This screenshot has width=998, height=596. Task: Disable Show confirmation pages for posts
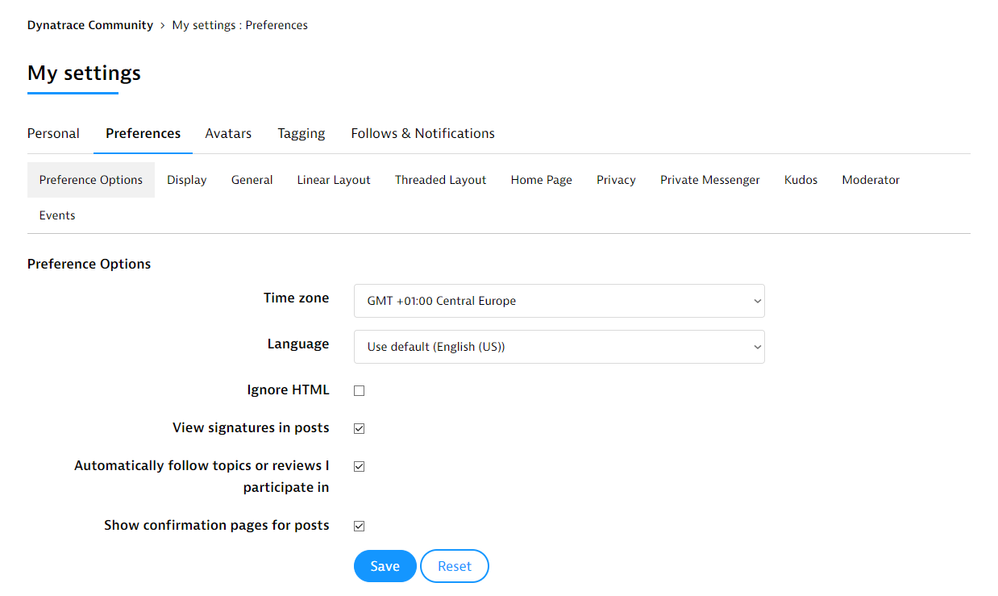pos(359,526)
